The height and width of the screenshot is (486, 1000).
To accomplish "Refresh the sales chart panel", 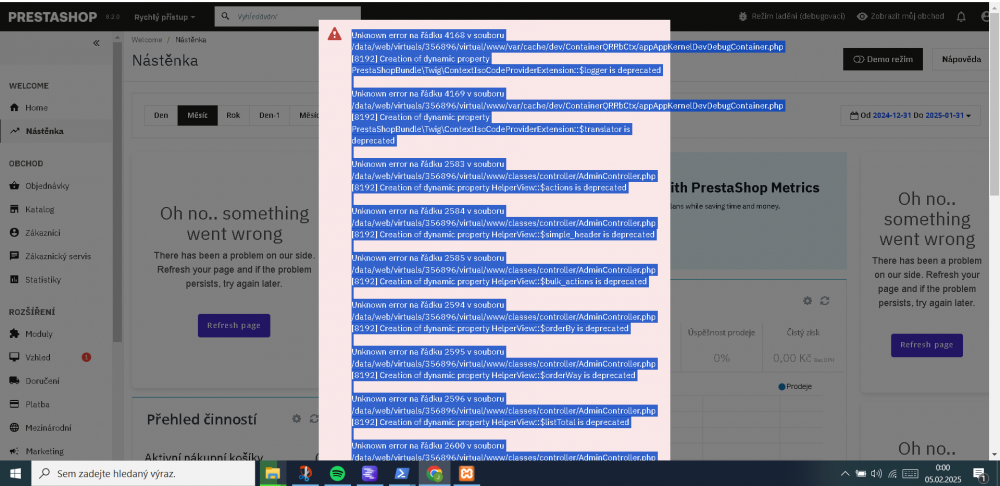I will (x=825, y=300).
